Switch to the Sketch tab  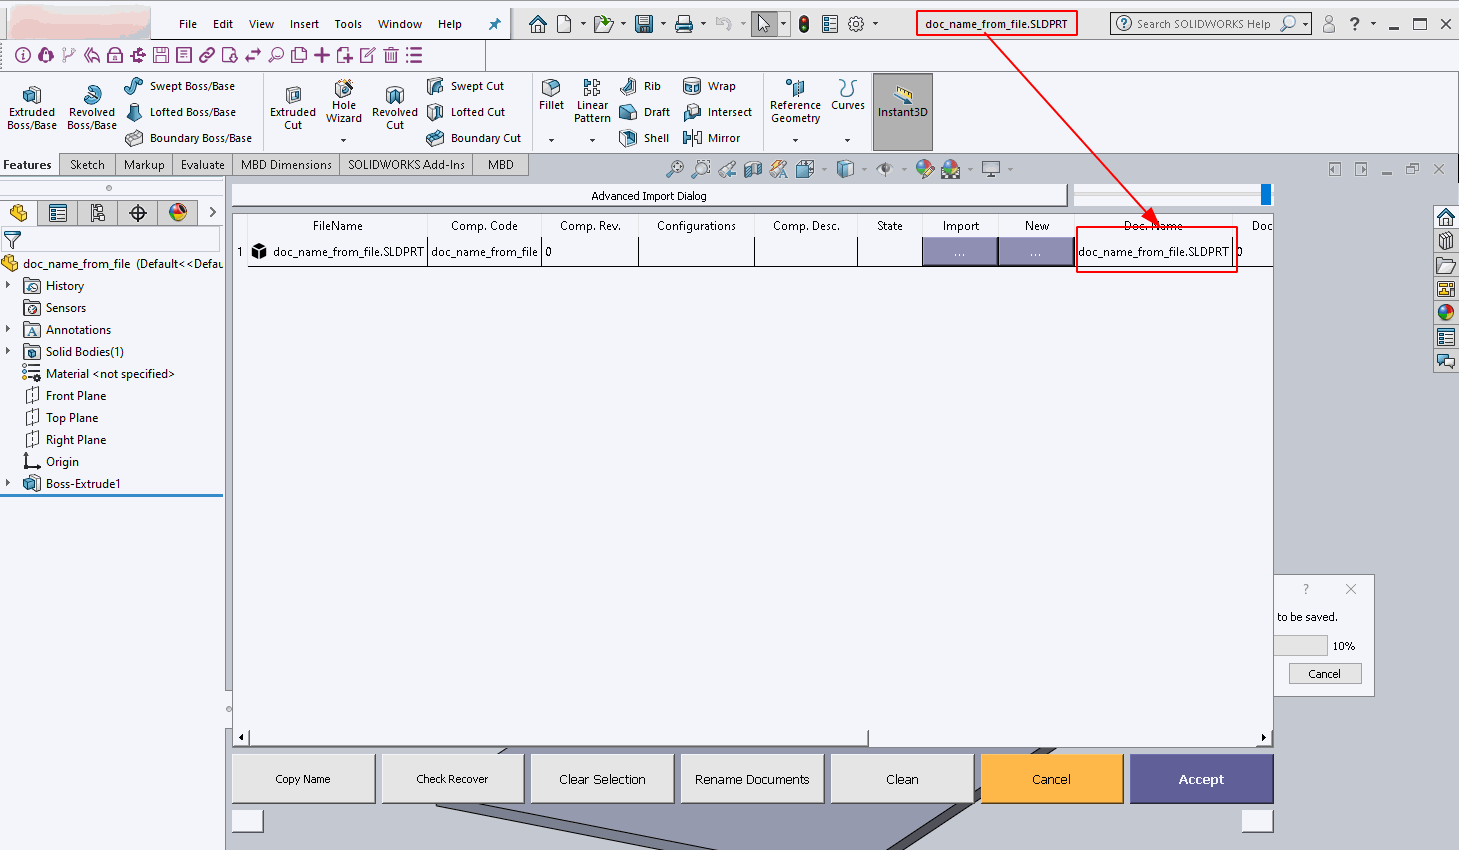pos(87,164)
